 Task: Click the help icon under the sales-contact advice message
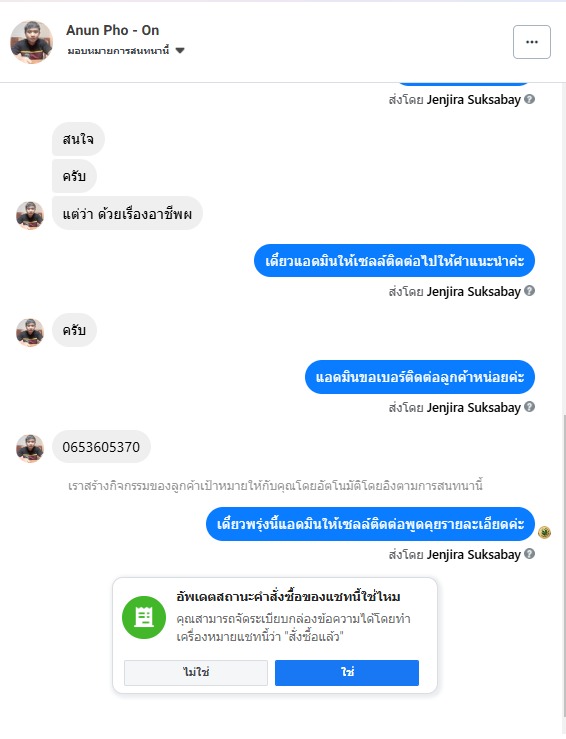point(529,291)
